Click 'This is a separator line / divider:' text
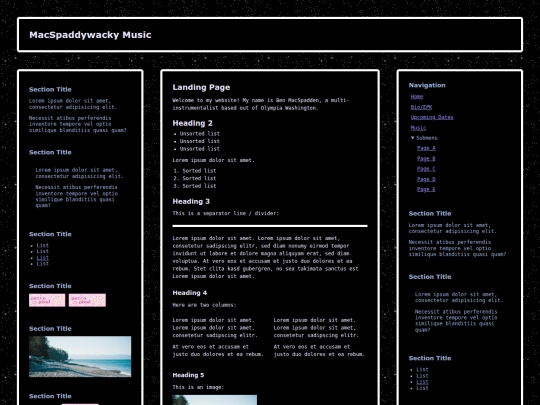This screenshot has height=405, width=540. click(x=226, y=213)
